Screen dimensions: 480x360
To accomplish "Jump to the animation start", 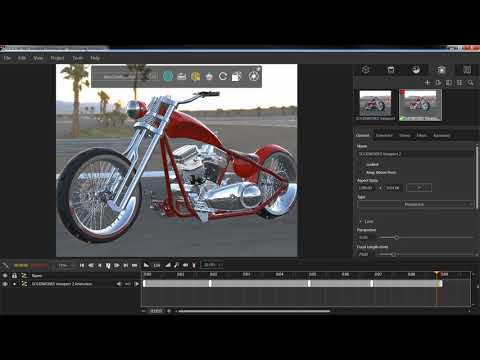I will click(82, 265).
